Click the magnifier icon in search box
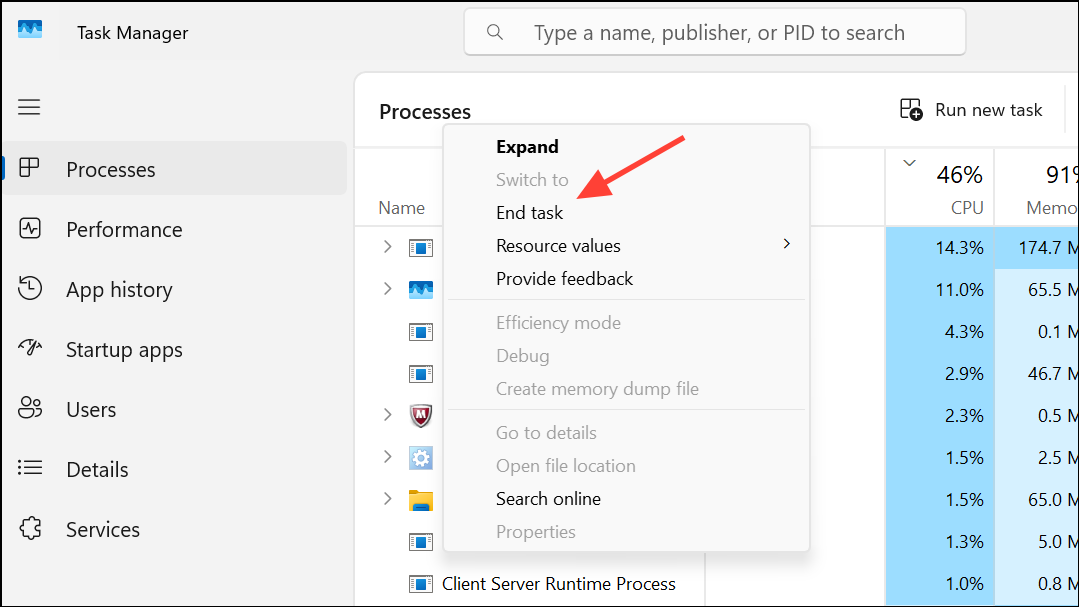 pos(494,32)
